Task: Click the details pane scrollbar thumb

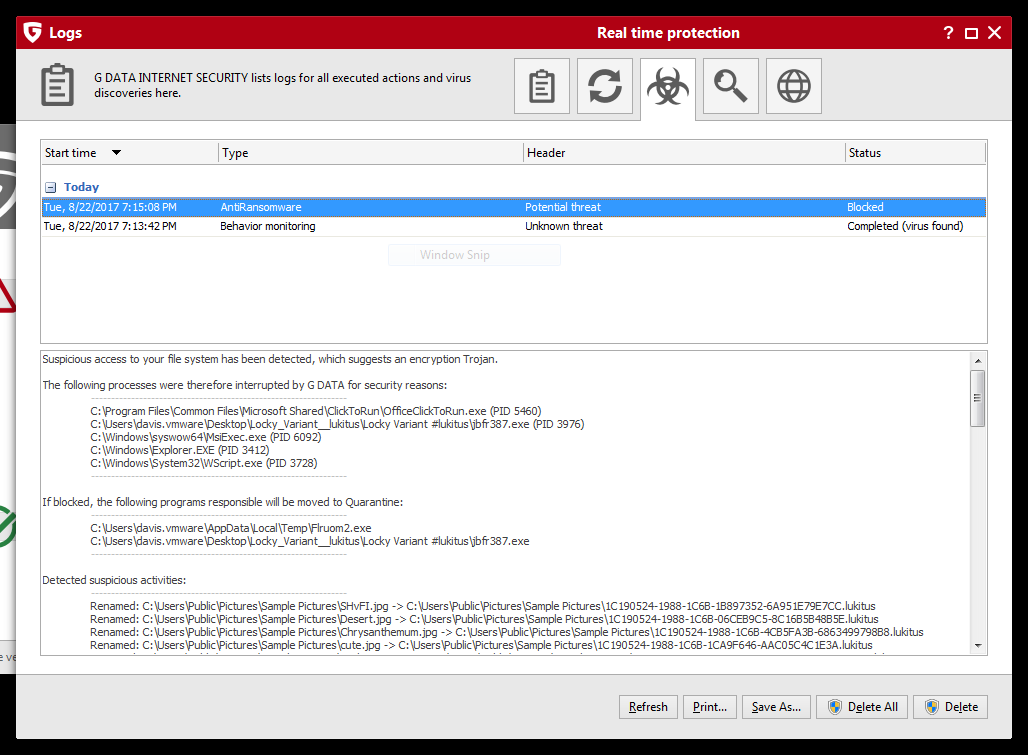Action: pyautogui.click(x=978, y=398)
